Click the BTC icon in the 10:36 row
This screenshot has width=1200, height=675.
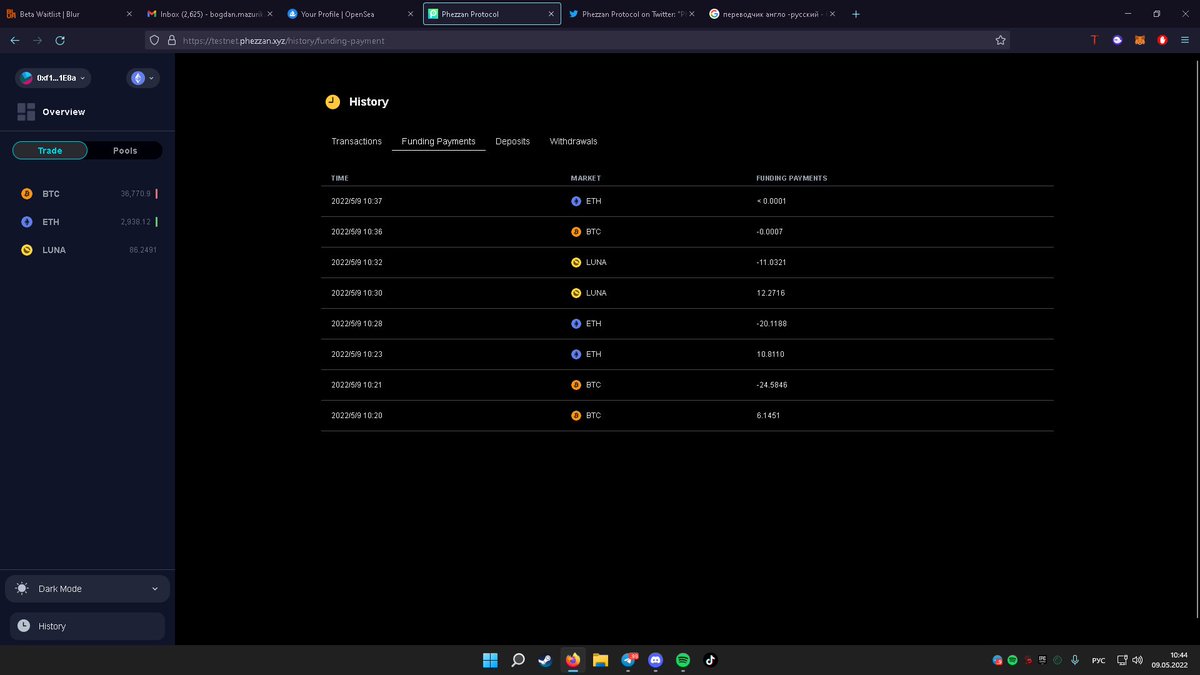576,232
